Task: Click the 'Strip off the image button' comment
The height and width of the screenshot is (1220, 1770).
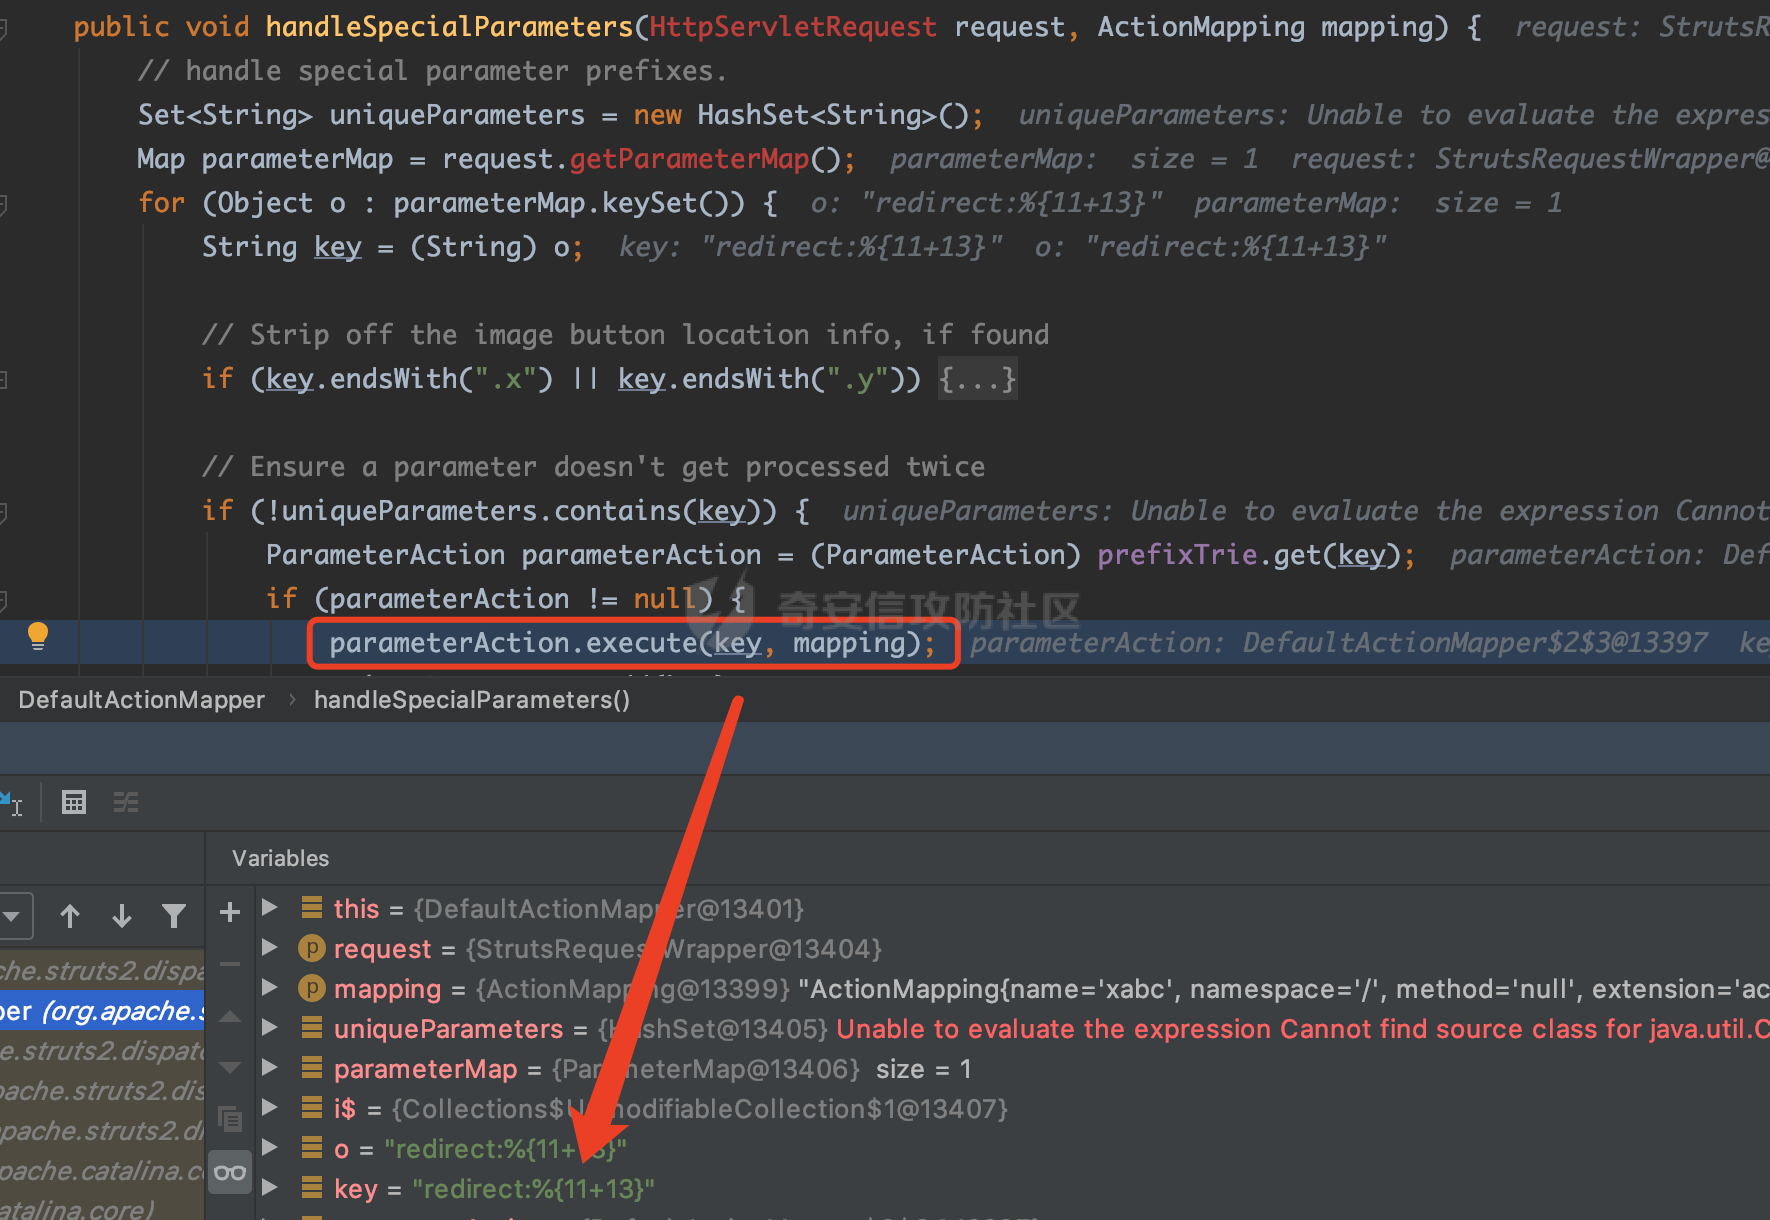Action: point(625,335)
